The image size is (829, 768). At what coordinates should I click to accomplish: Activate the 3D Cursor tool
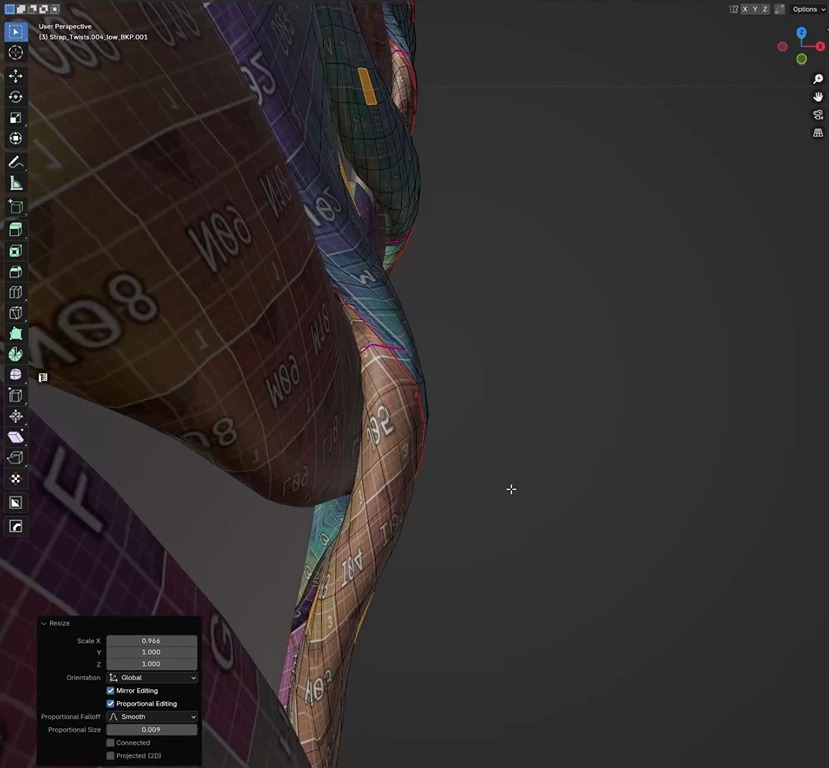15,52
